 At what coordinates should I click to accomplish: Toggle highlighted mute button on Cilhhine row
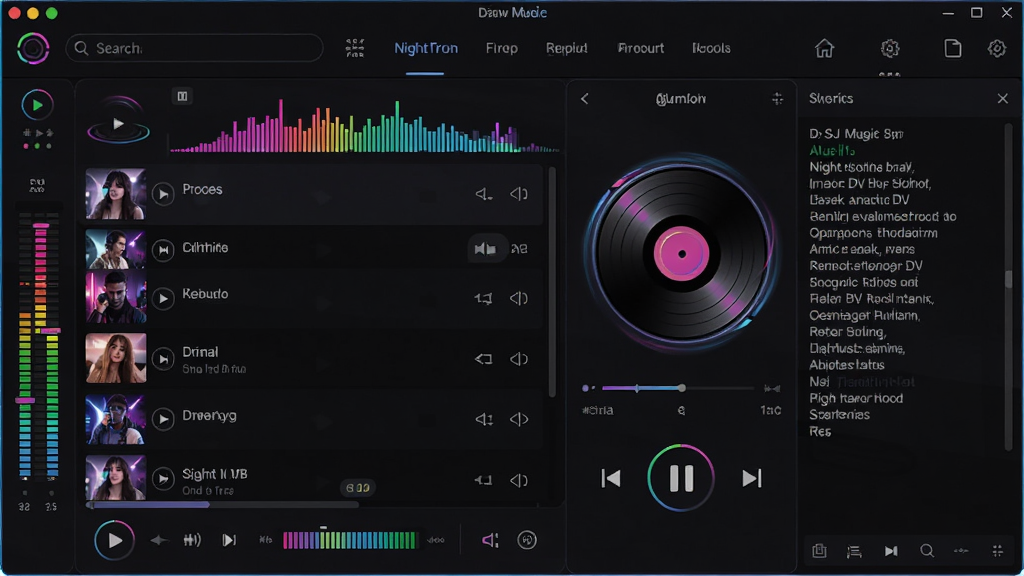[486, 249]
